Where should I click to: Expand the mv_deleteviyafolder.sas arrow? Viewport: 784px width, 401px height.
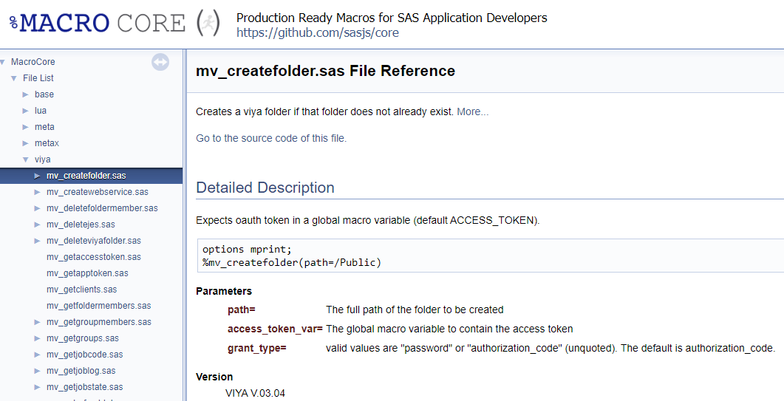[38, 241]
